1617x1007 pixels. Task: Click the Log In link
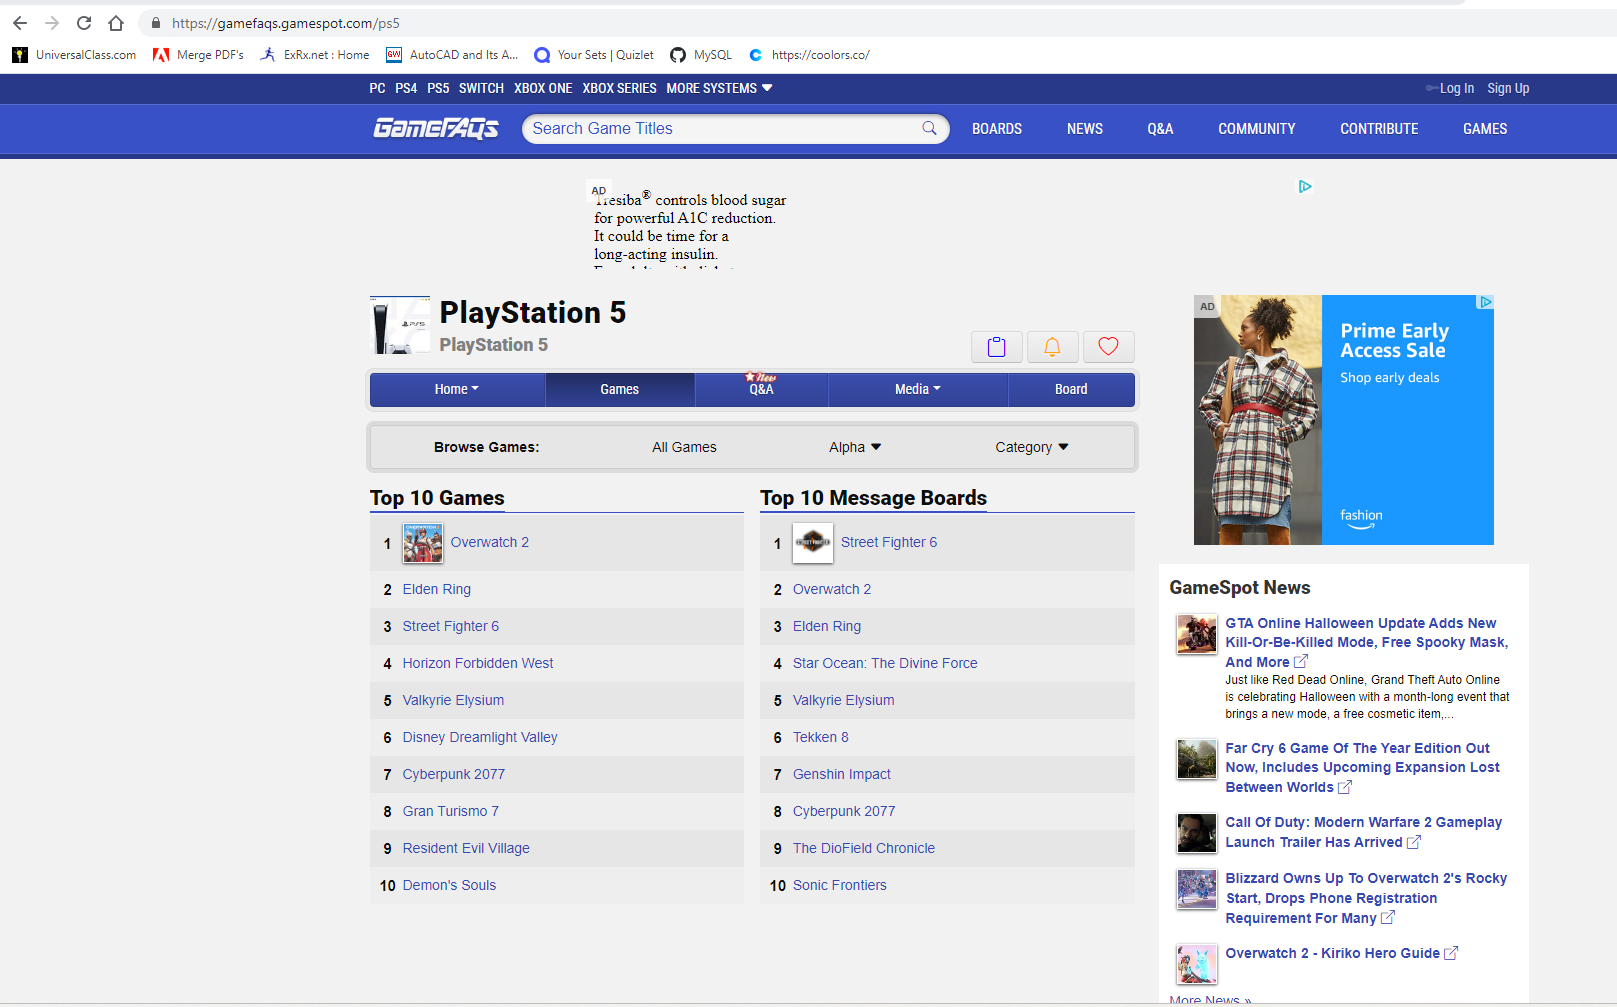[x=1456, y=88]
